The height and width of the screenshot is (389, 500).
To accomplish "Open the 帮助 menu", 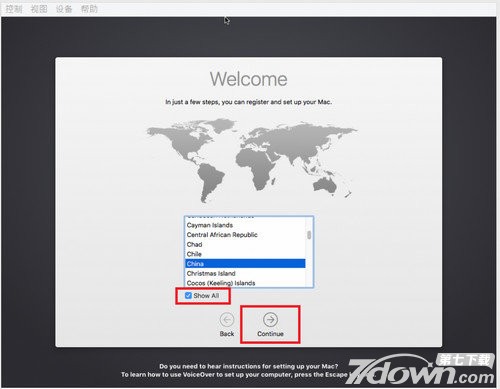I will (89, 9).
